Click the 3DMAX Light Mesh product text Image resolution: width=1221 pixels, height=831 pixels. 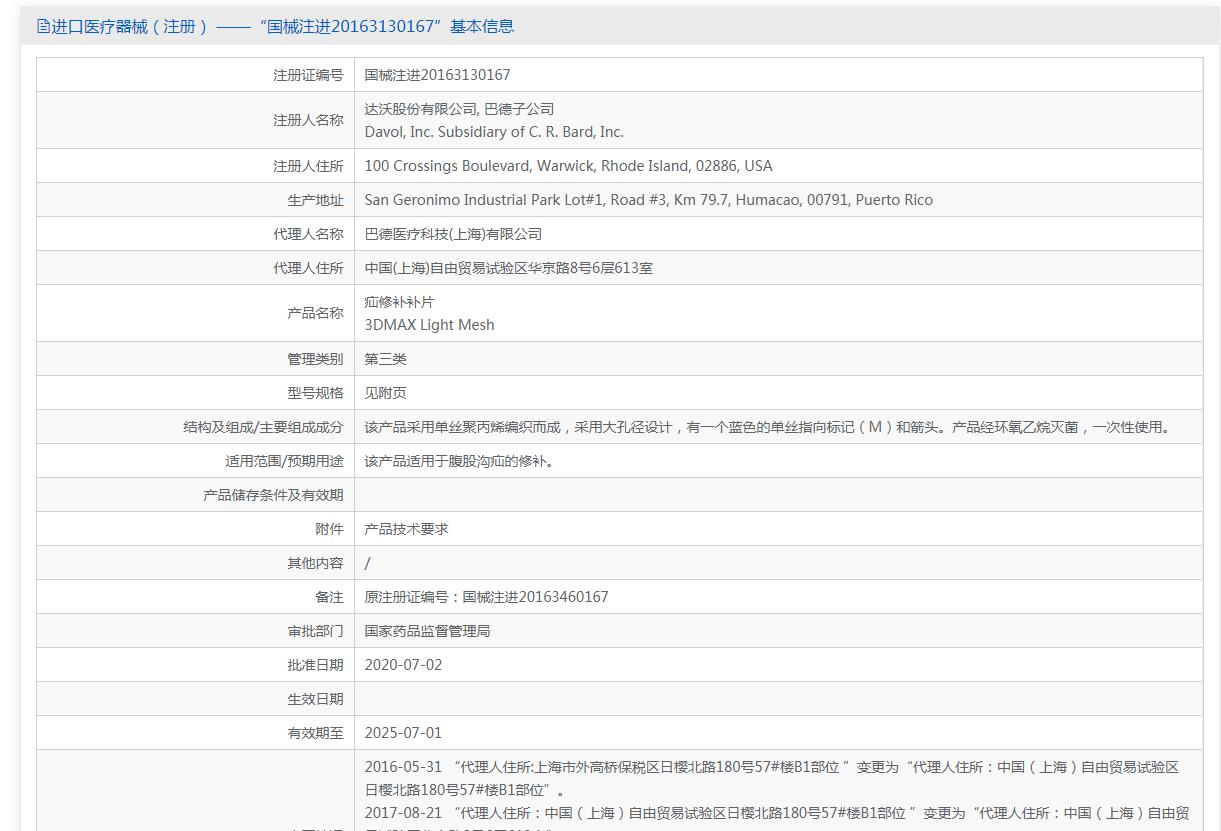coord(429,325)
